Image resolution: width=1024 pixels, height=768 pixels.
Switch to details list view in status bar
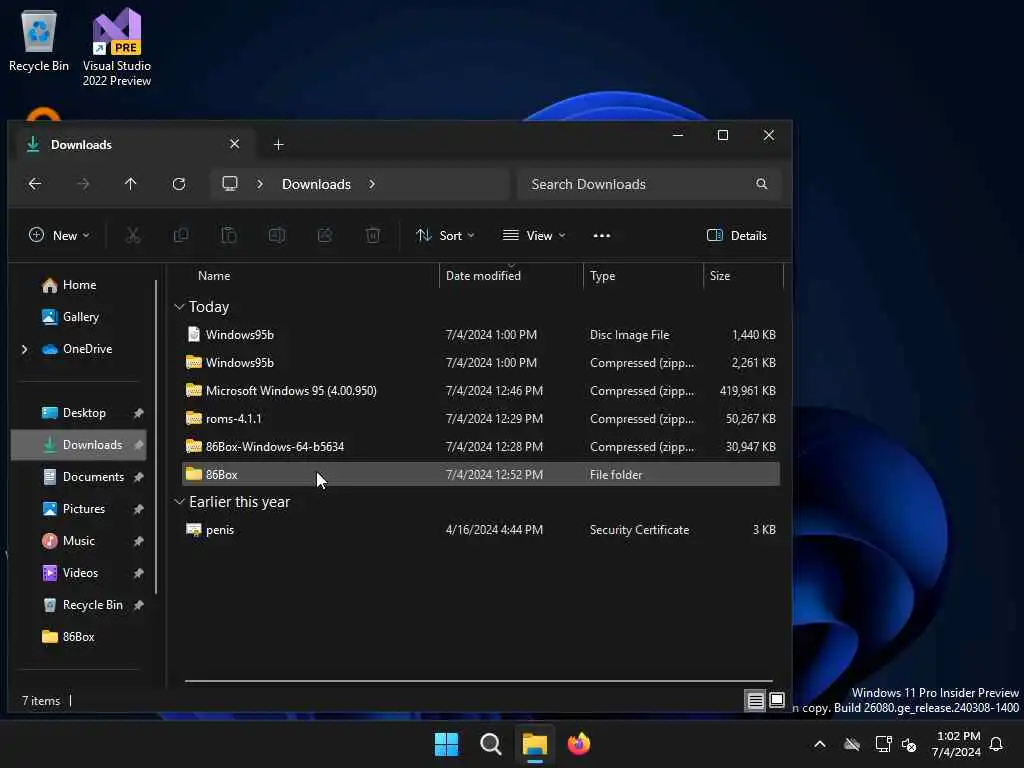coord(756,701)
